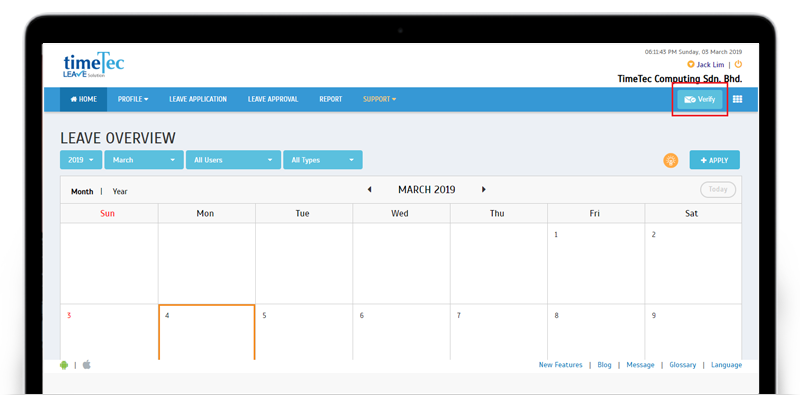Image resolution: width=800 pixels, height=395 pixels.
Task: Open the 2019 year dropdown
Action: point(81,160)
